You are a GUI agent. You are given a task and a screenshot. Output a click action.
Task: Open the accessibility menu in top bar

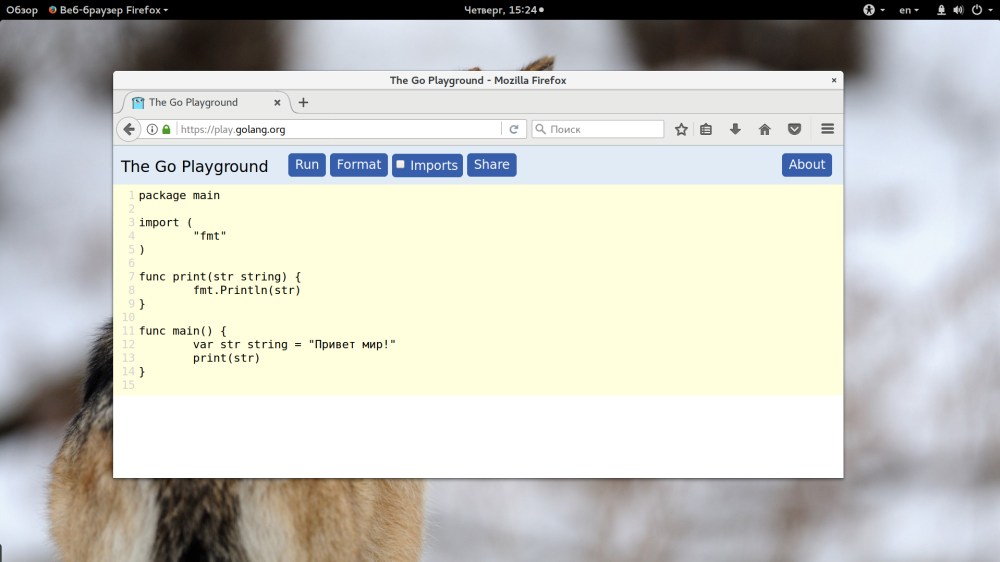(x=874, y=10)
